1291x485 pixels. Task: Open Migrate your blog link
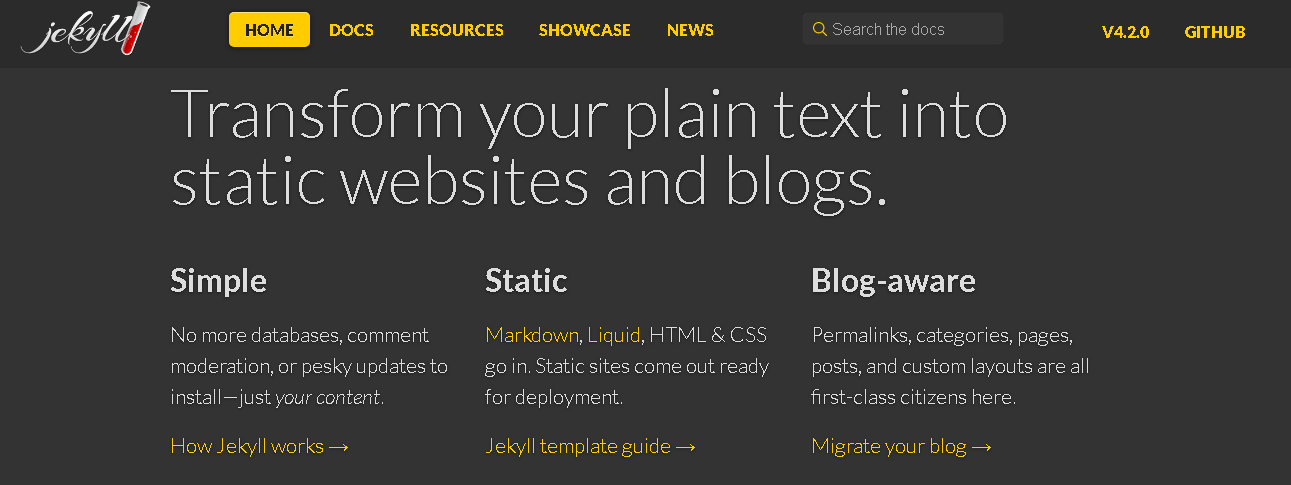pos(901,446)
